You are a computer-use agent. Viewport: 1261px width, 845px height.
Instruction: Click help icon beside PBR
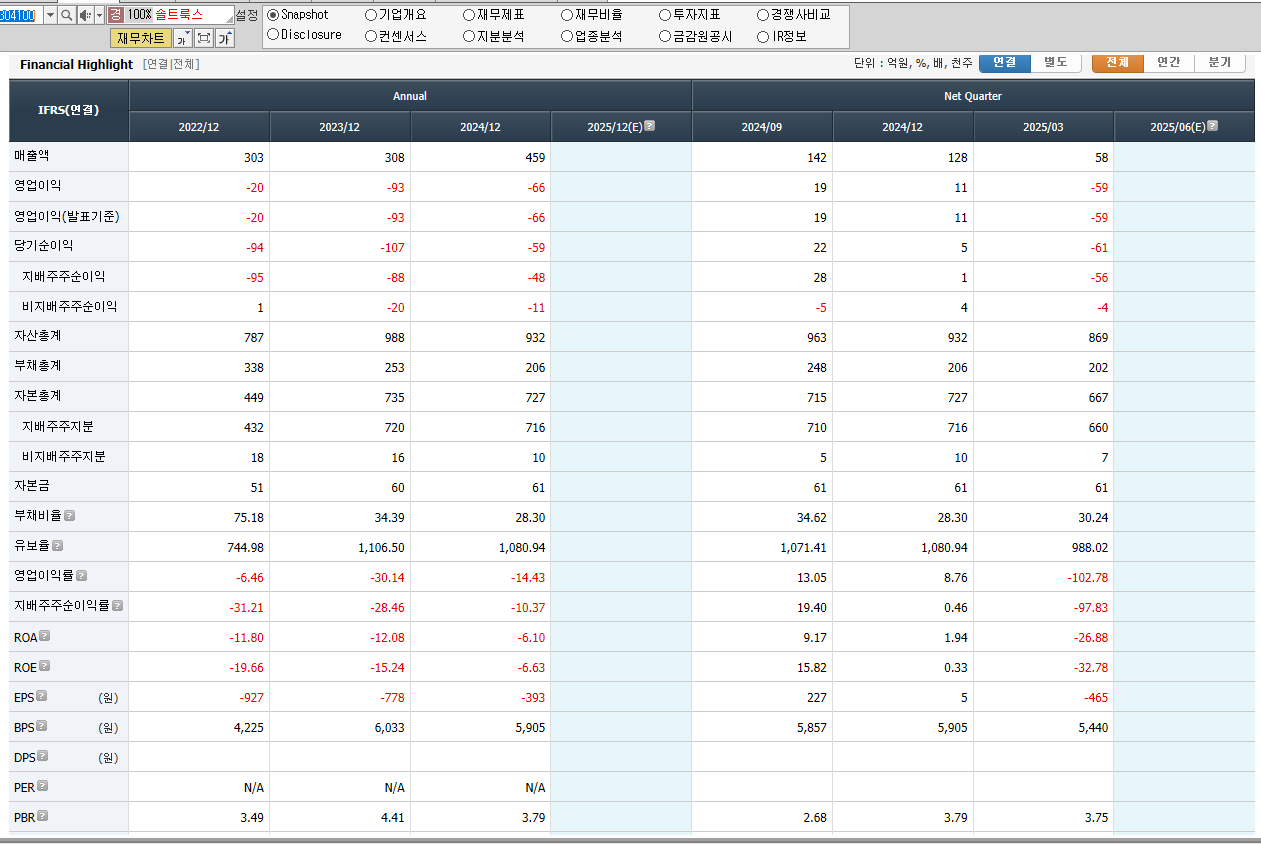coord(43,816)
